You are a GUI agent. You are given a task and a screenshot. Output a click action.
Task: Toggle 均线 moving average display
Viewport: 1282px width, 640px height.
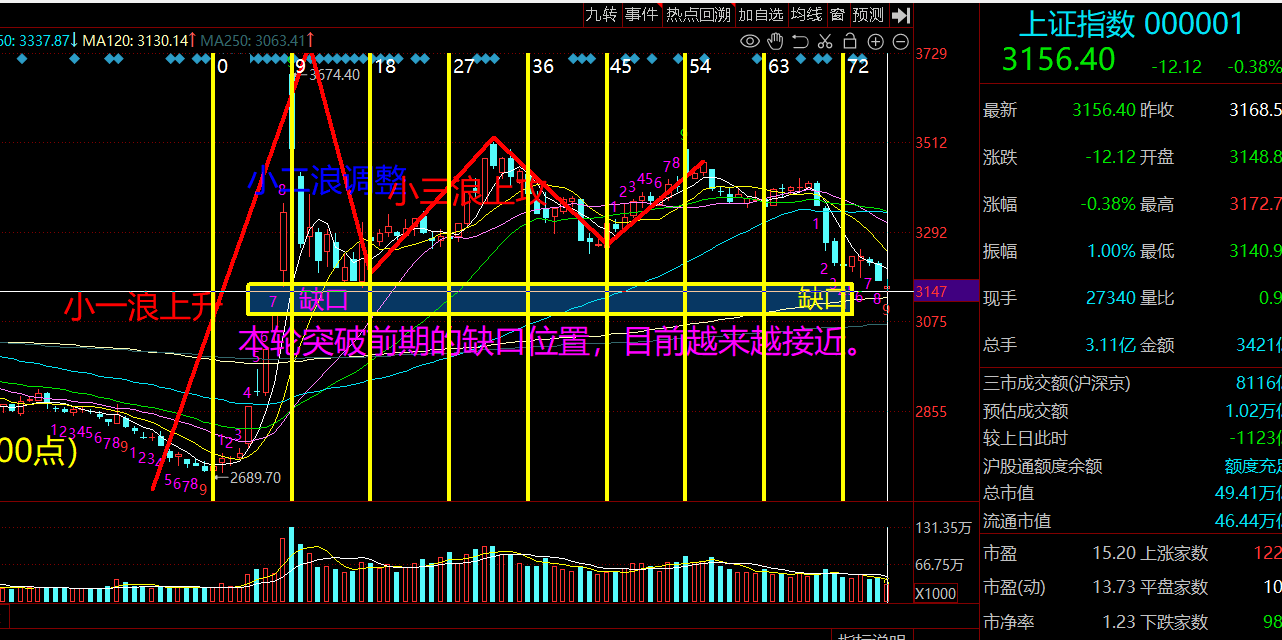806,15
